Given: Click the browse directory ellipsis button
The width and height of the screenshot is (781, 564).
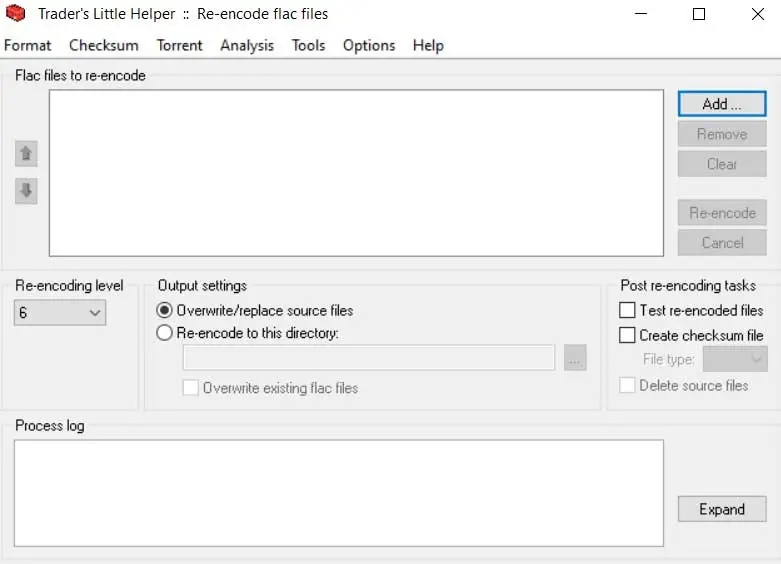Looking at the screenshot, I should click(x=575, y=358).
